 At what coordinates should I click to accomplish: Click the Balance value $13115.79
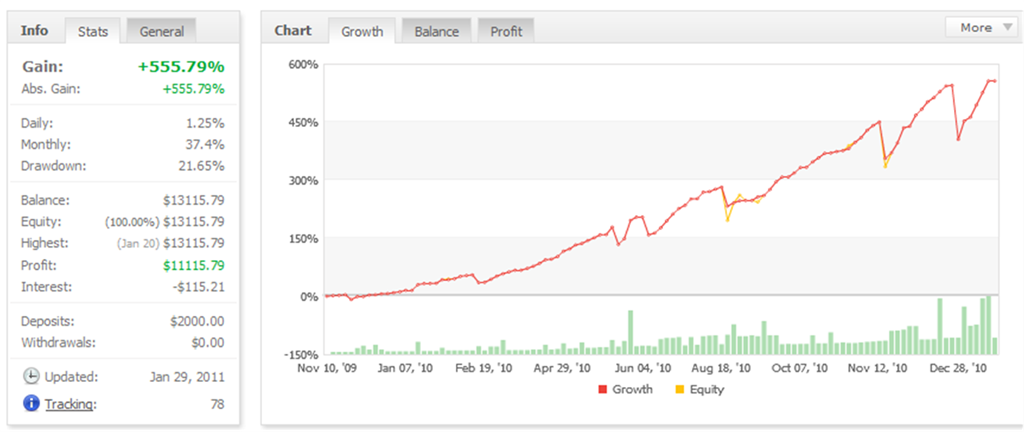(x=194, y=200)
